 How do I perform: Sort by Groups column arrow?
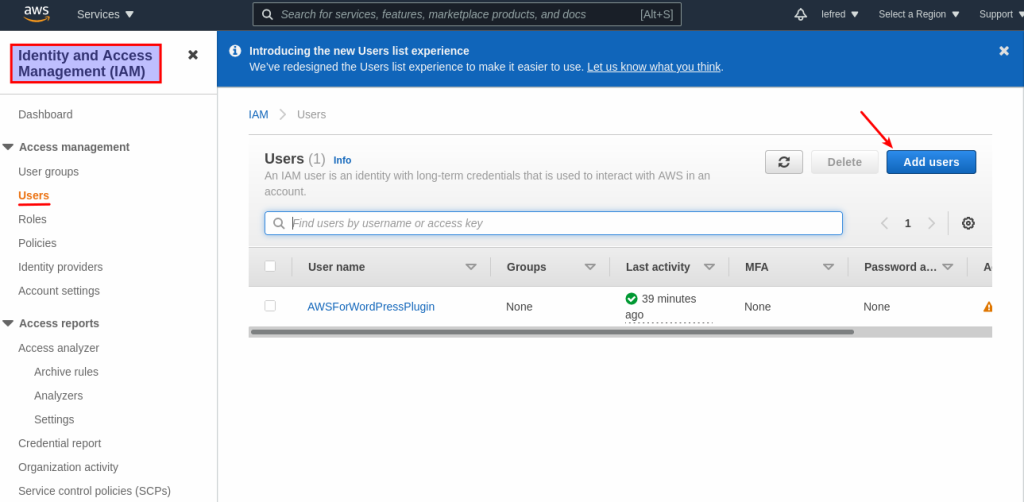click(x=590, y=267)
